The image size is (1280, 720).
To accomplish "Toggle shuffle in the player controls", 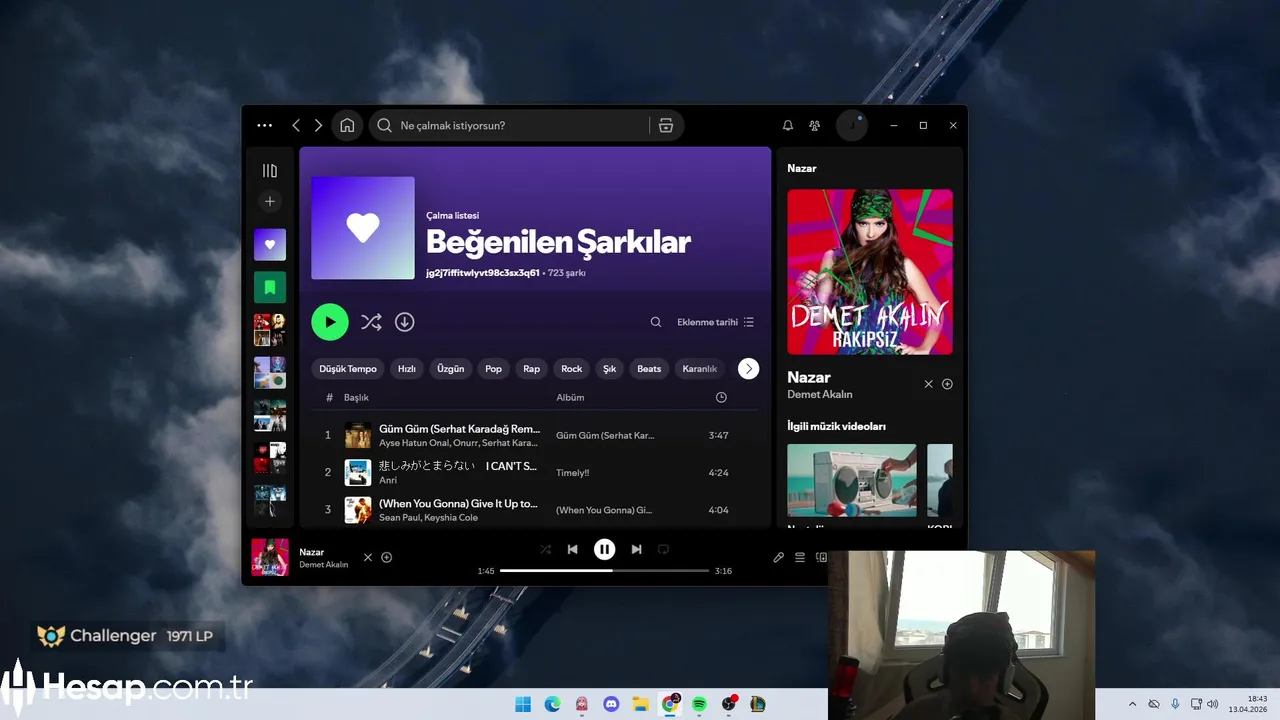I will click(545, 549).
